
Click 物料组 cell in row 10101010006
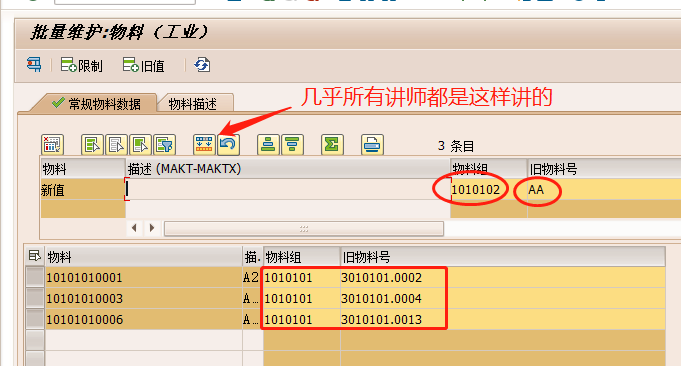tap(301, 319)
